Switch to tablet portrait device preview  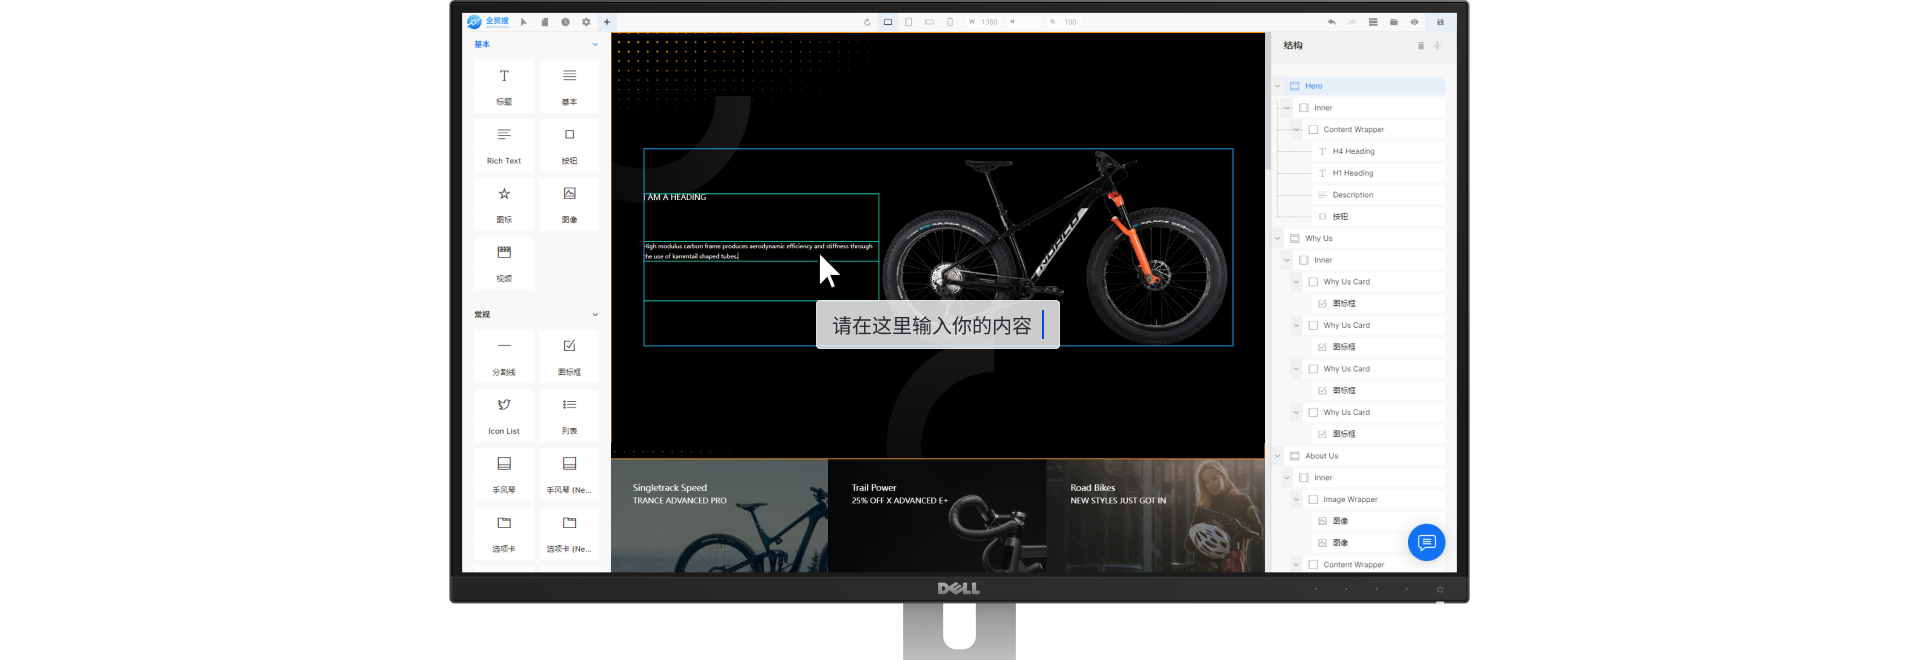908,21
